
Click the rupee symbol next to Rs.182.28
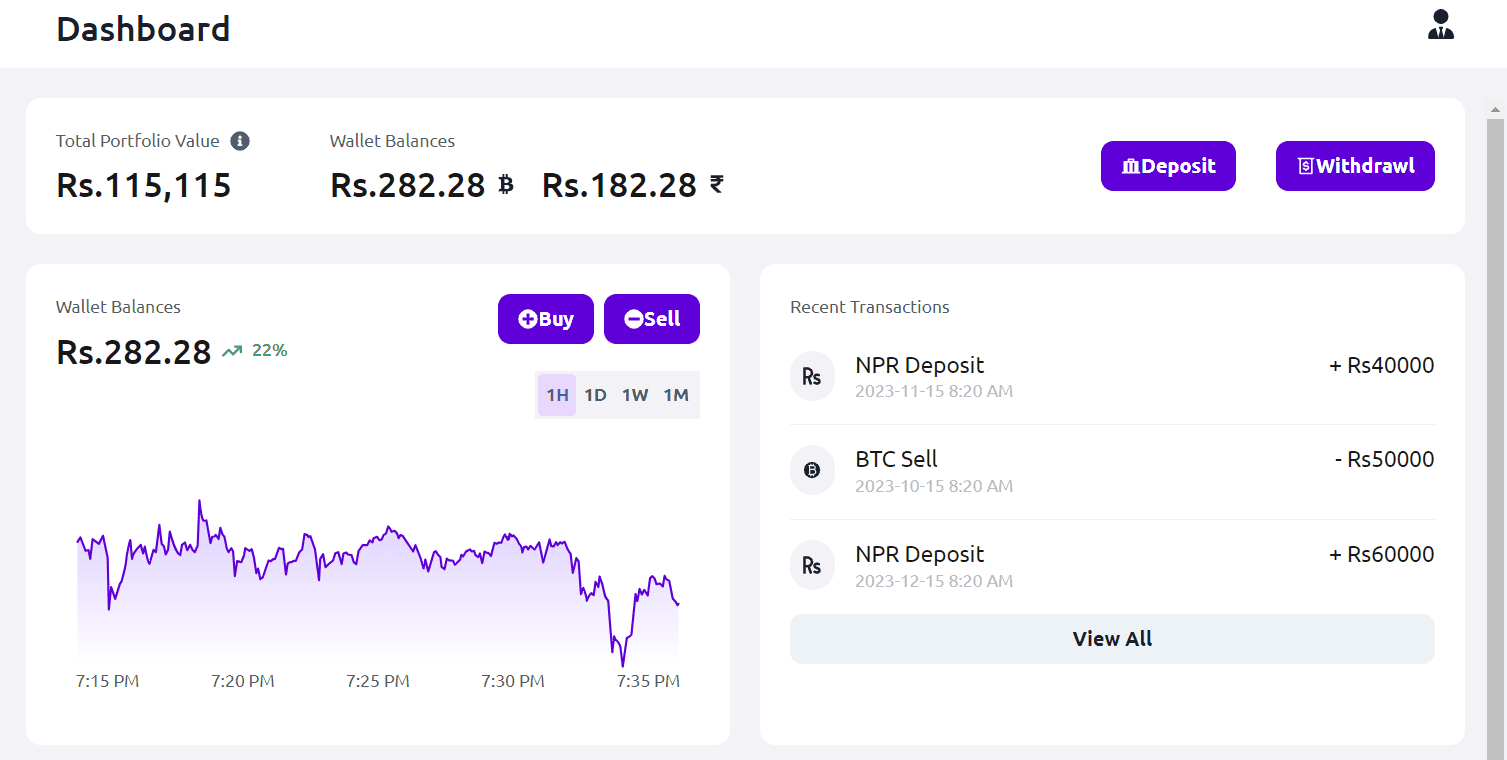[715, 185]
